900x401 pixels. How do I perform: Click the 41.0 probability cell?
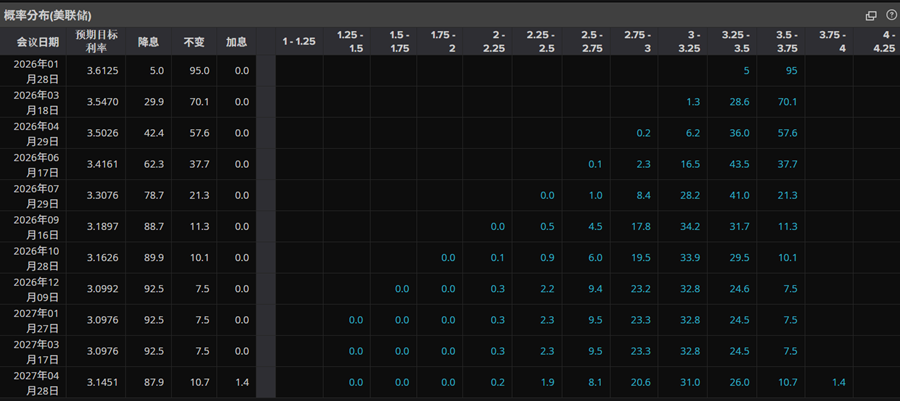tap(740, 195)
